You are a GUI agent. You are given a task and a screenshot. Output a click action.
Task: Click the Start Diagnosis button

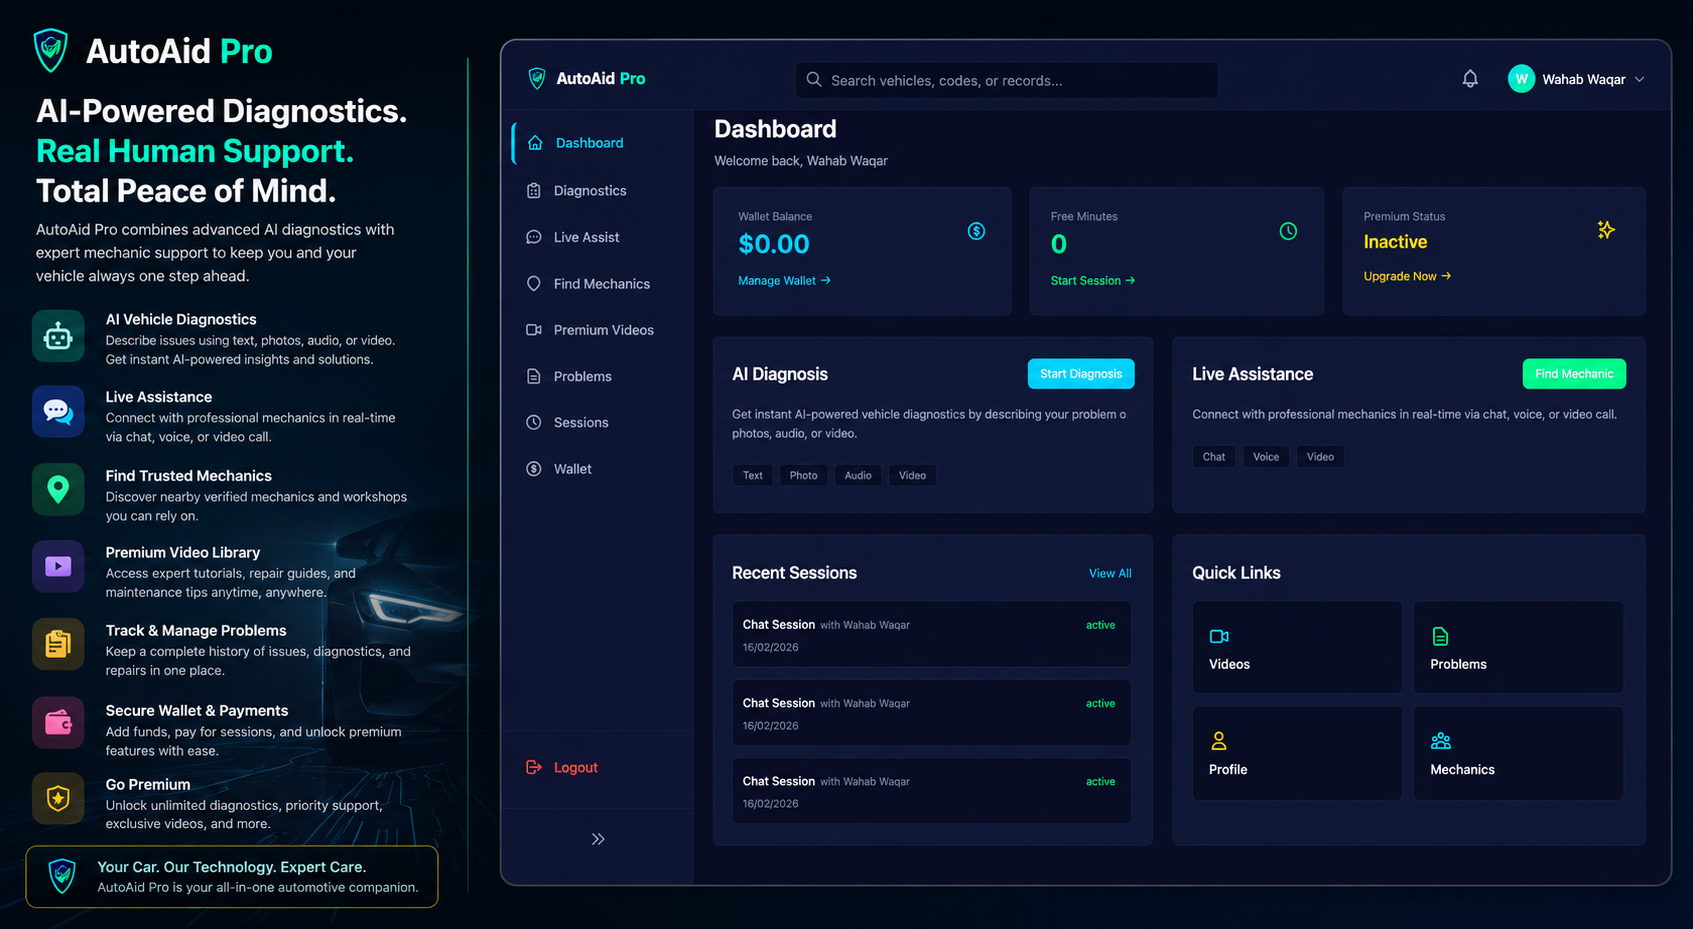point(1081,374)
